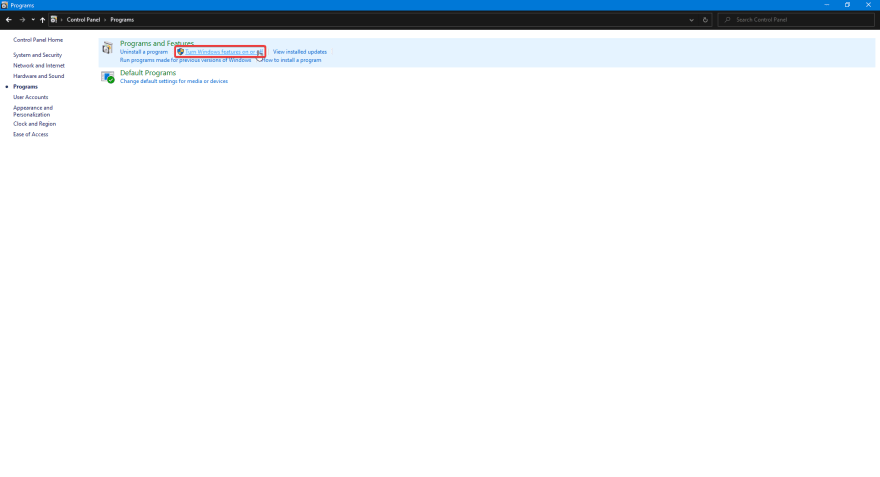Open Run programs made for previous versions
The width and height of the screenshot is (880, 477).
pyautogui.click(x=185, y=60)
